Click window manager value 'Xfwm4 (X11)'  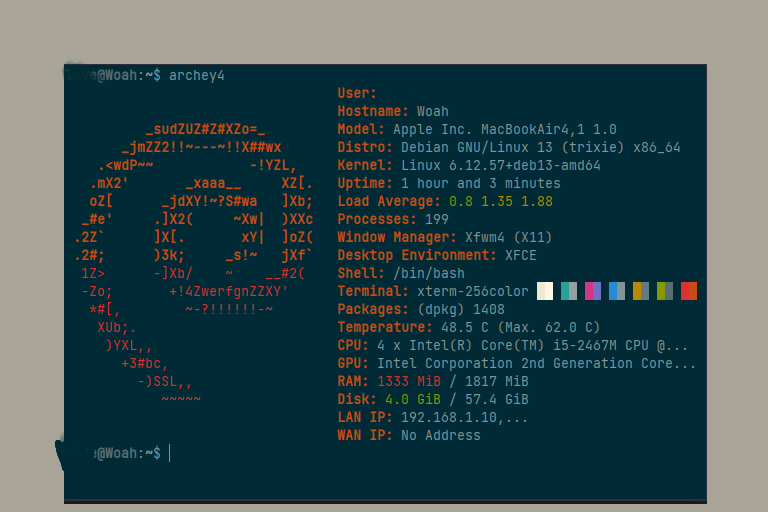click(508, 238)
